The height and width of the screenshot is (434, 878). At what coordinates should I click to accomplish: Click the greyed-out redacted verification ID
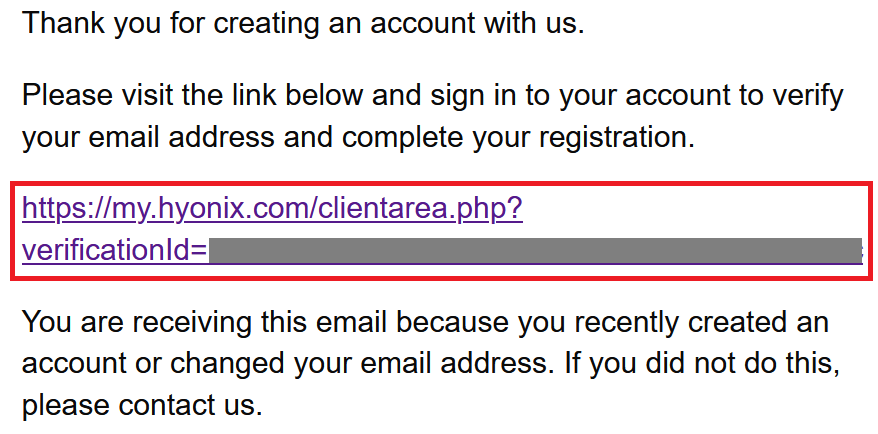pos(535,251)
